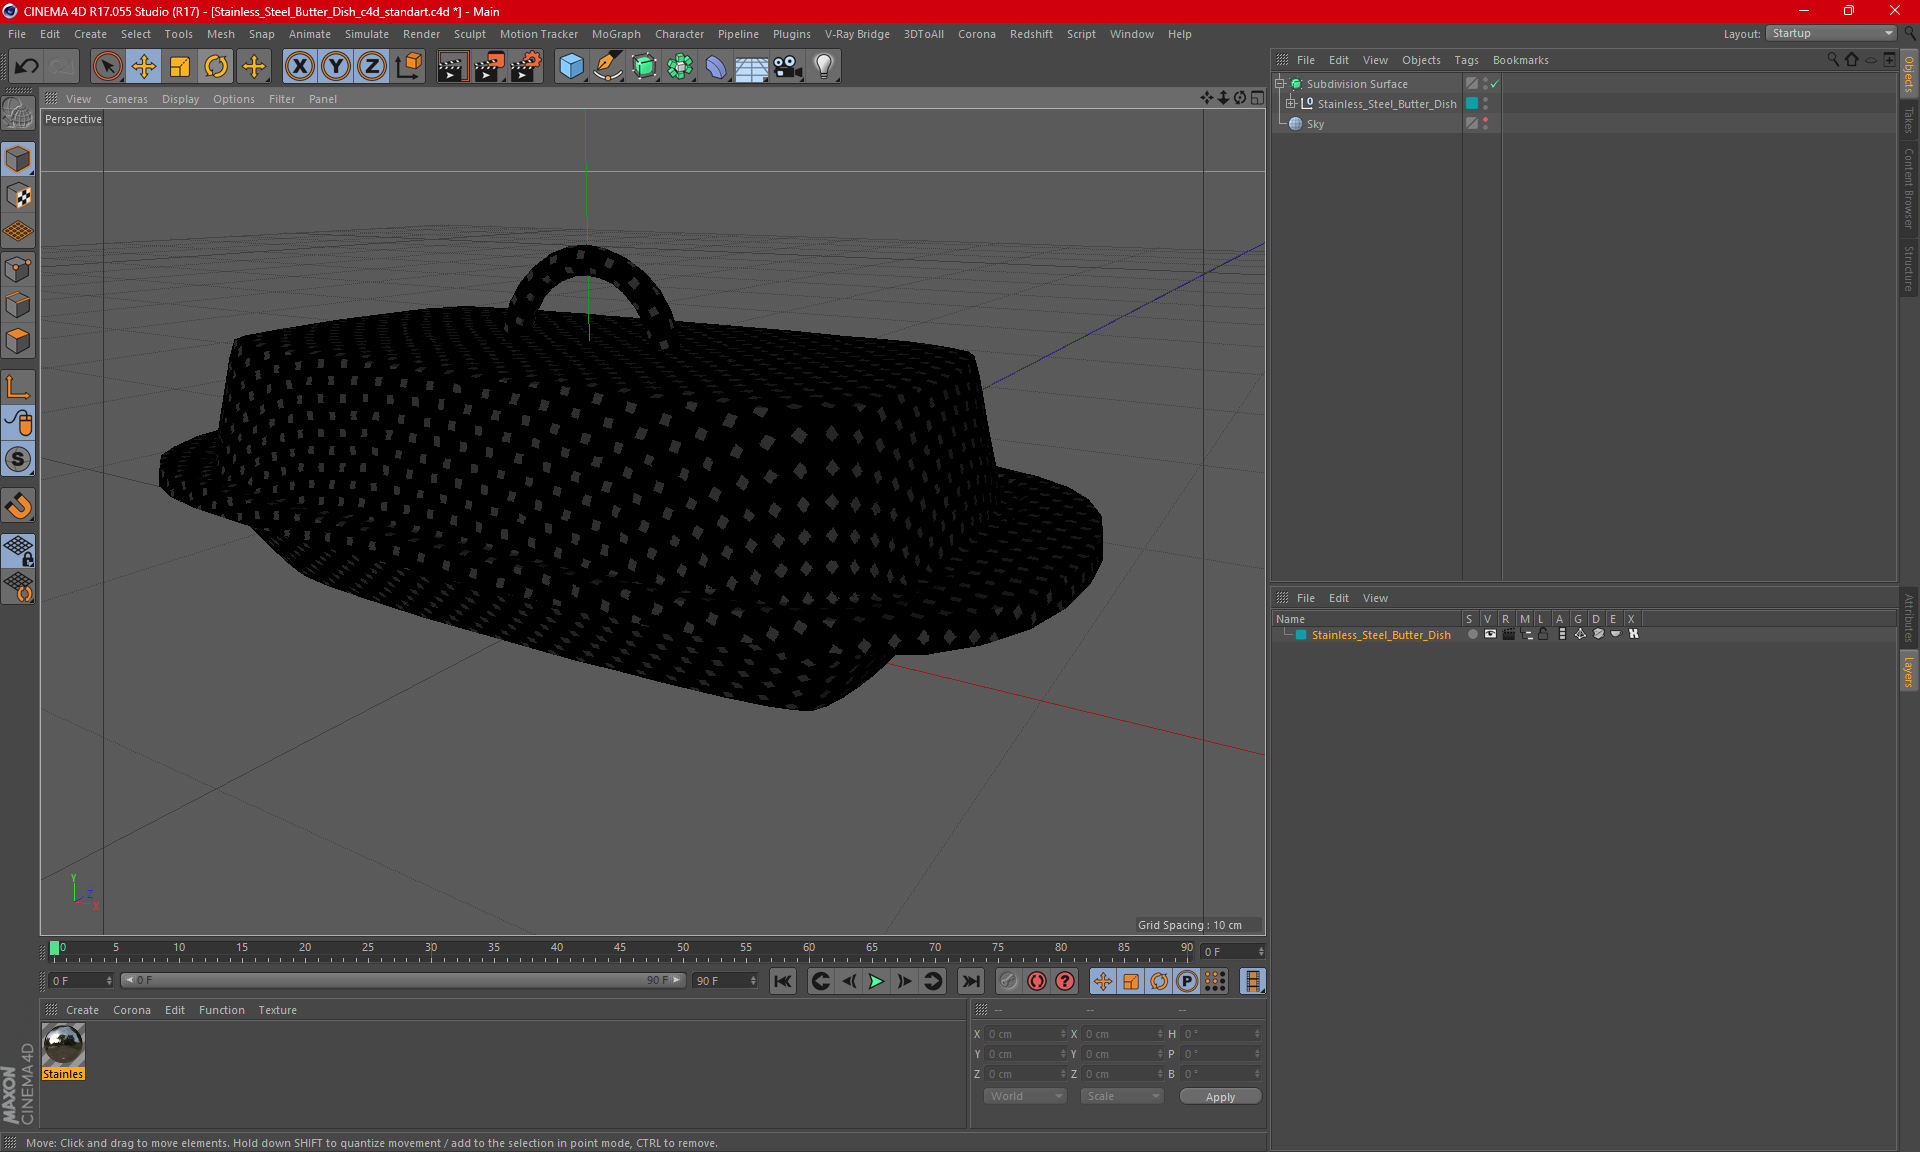Add a Camera object icon
The width and height of the screenshot is (1920, 1152).
click(788, 67)
